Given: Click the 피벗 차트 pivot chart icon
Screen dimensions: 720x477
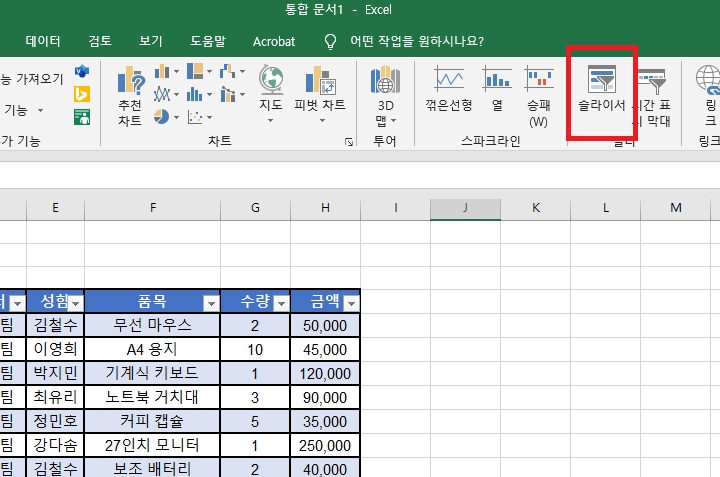Looking at the screenshot, I should pos(321,80).
